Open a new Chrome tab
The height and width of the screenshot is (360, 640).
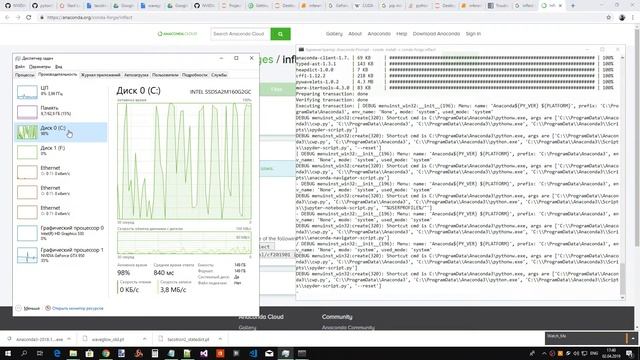tap(573, 6)
